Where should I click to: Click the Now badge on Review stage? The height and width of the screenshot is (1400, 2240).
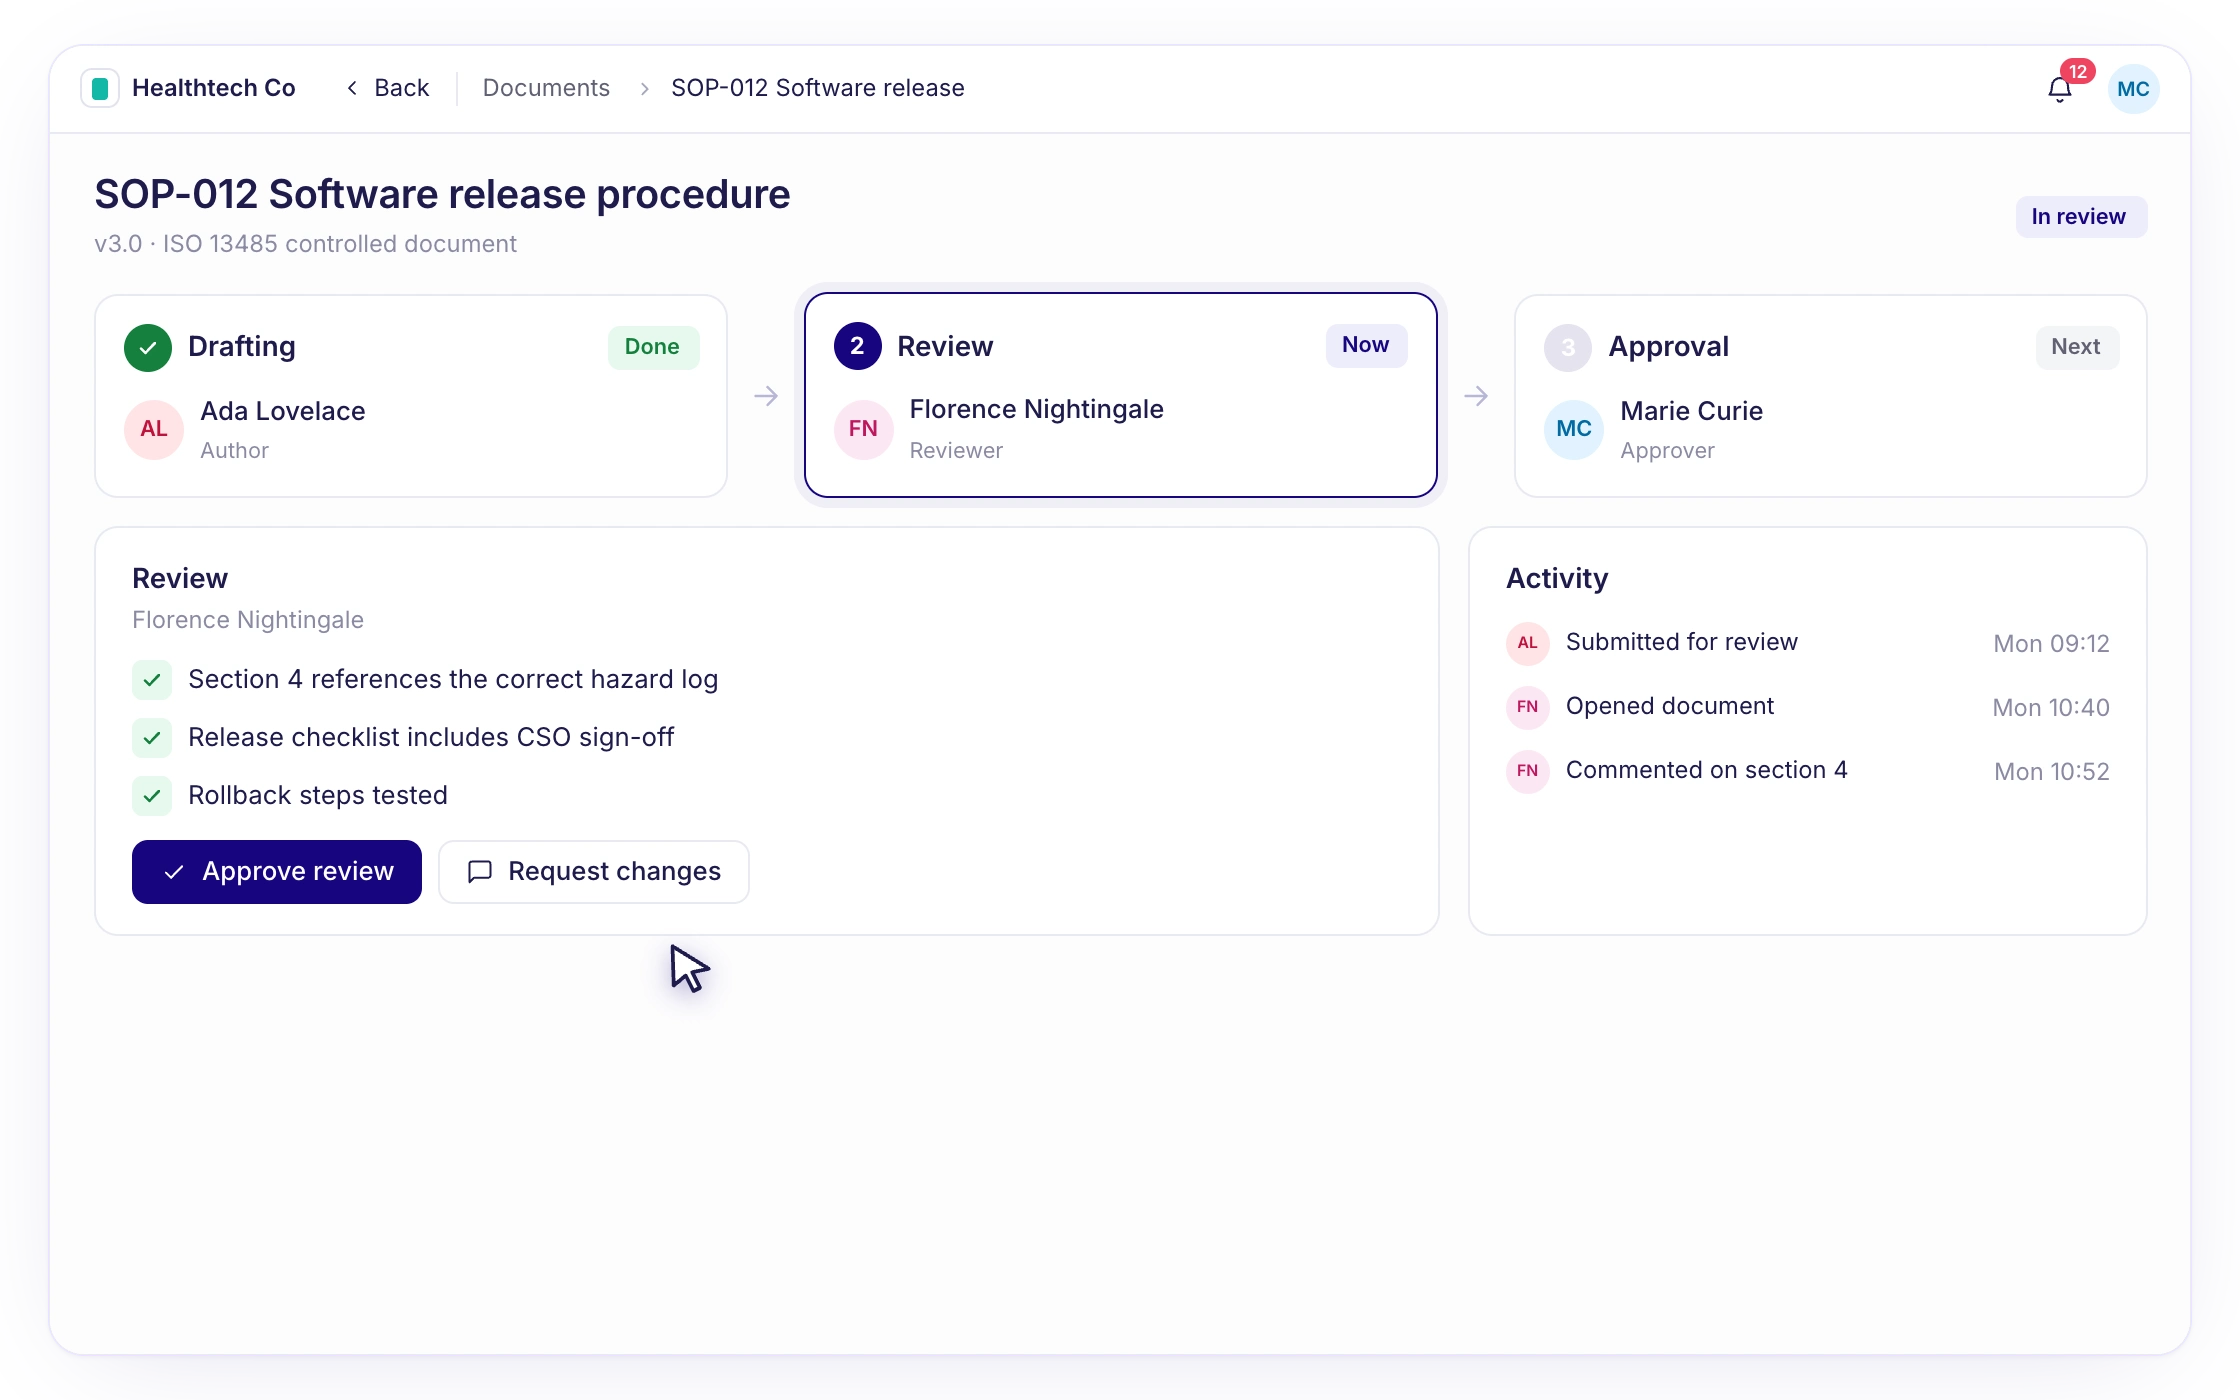pos(1365,345)
